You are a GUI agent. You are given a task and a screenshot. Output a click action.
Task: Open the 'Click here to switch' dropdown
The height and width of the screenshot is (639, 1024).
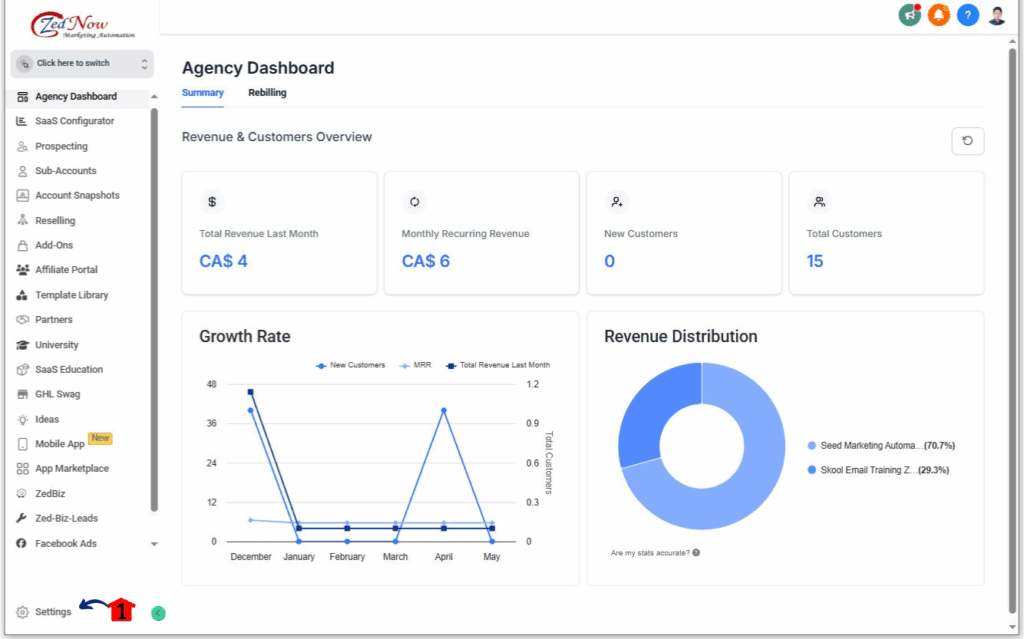point(82,64)
